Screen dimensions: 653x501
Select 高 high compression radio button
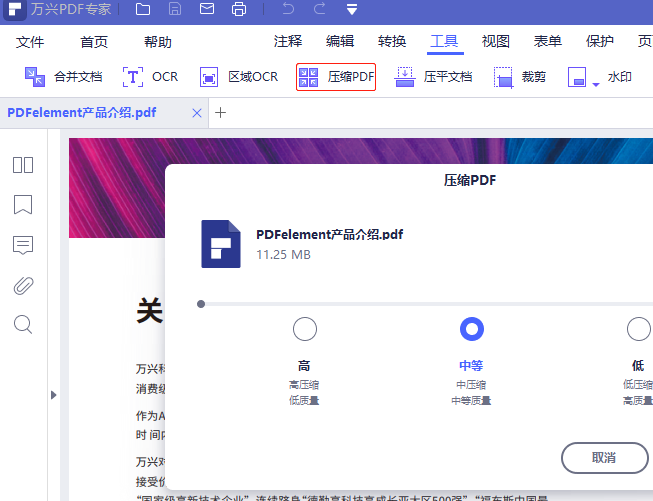pyautogui.click(x=305, y=329)
